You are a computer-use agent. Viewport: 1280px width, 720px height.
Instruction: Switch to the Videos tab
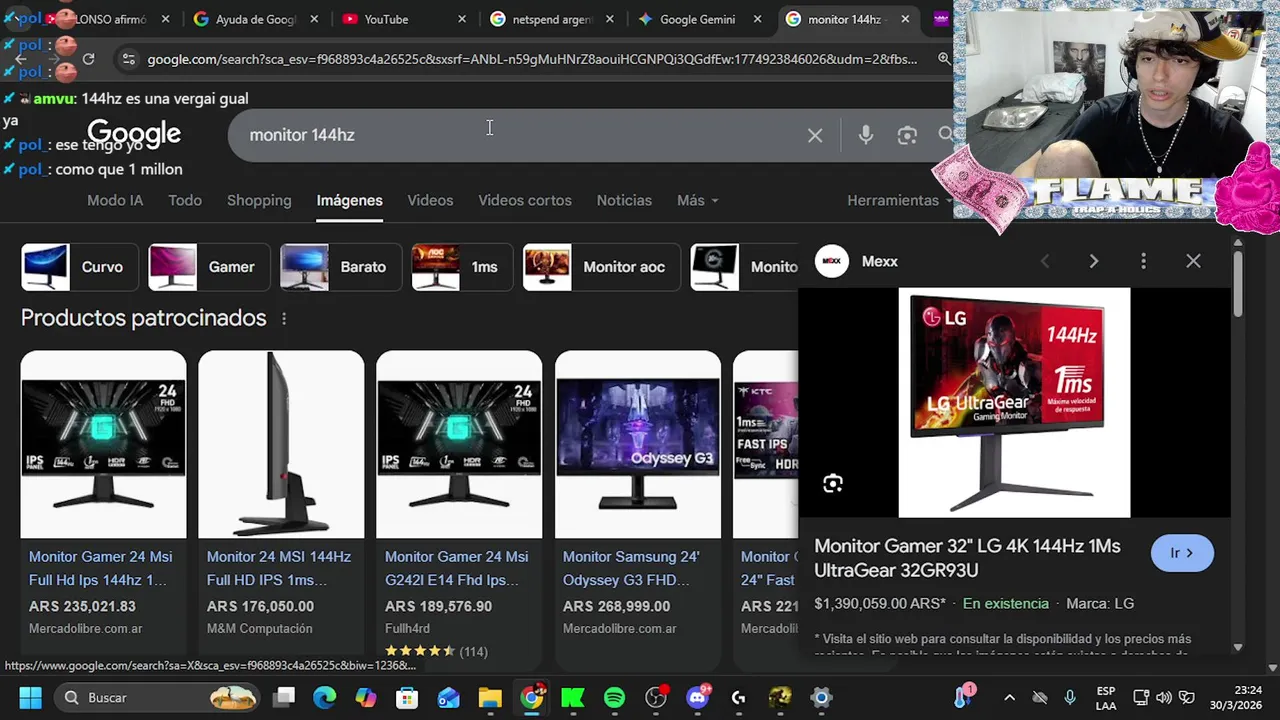click(430, 200)
